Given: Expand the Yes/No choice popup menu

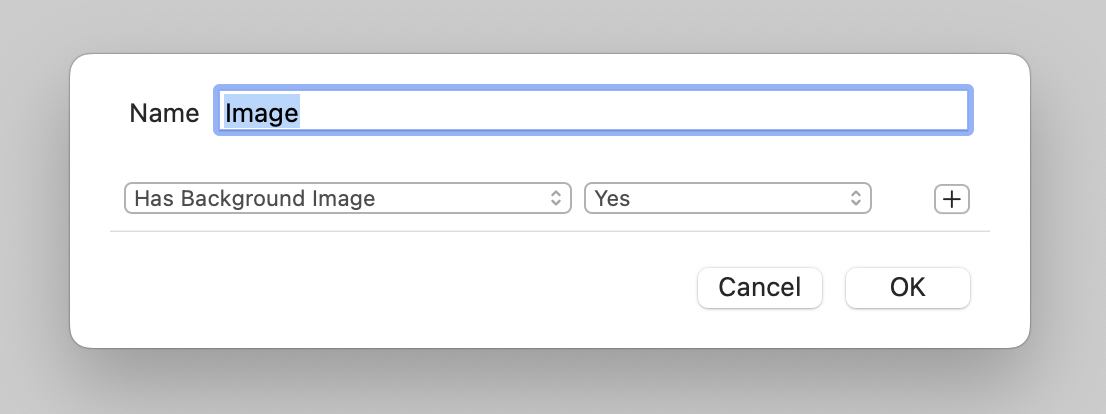Looking at the screenshot, I should [x=727, y=198].
